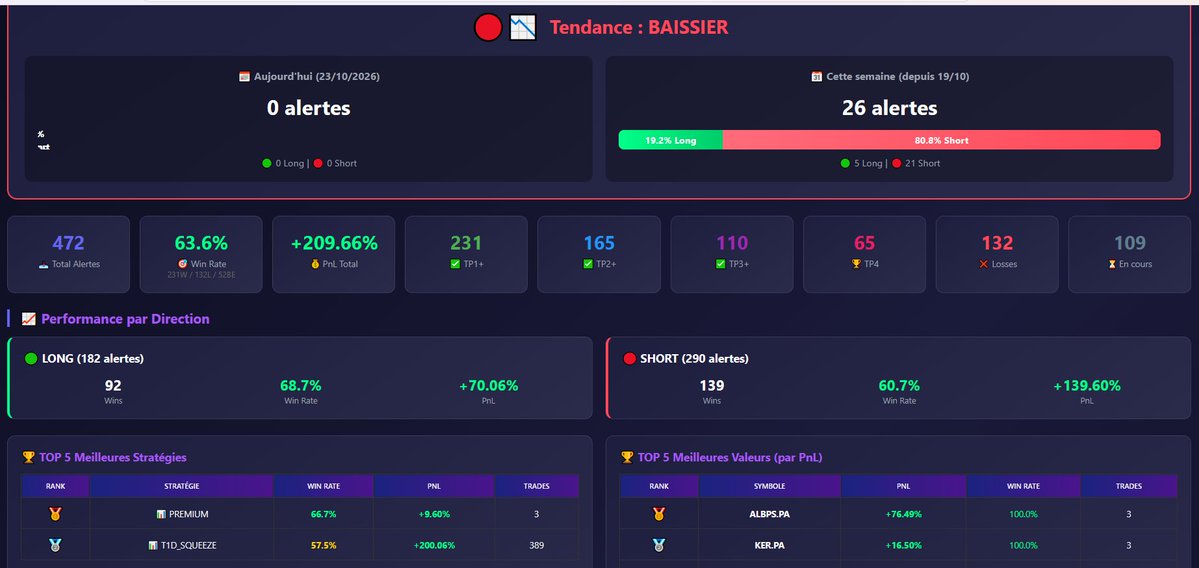Click the red X icon beside Losses
The image size is (1199, 568).
pos(983,265)
